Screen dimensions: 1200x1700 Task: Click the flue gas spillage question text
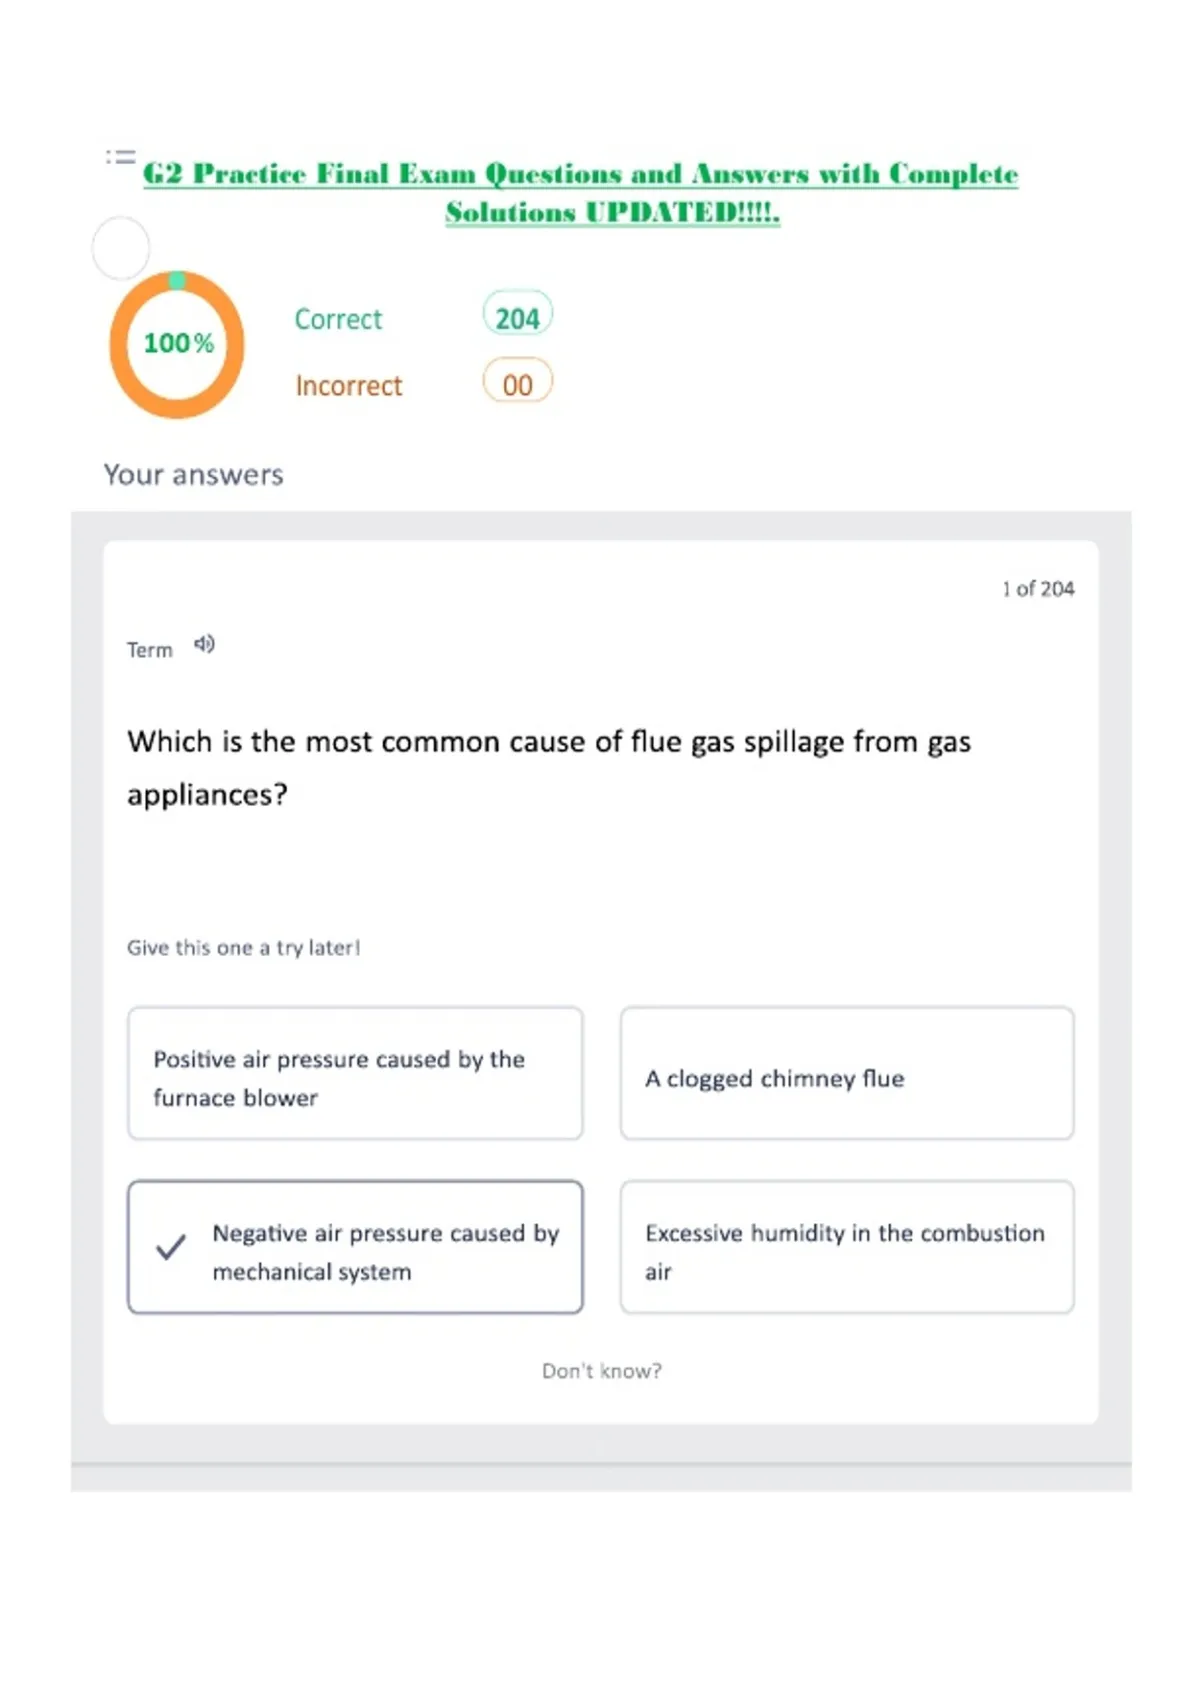[549, 768]
